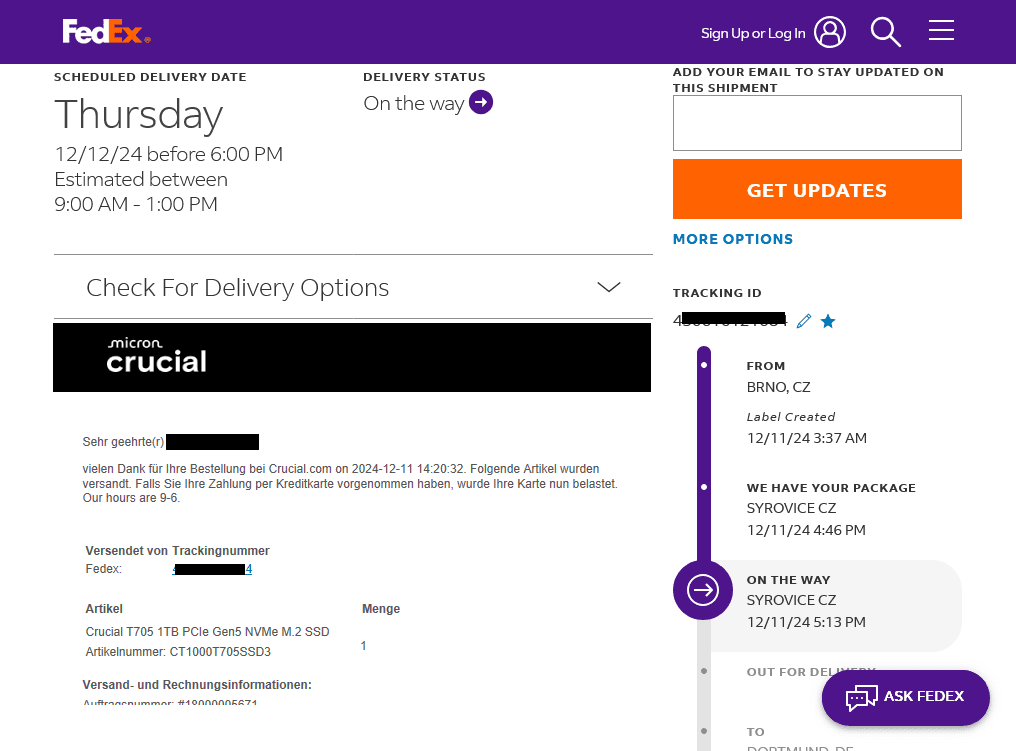Click the Check For Delivery Options heading
Viewport: 1016px width, 751px height.
pos(238,287)
